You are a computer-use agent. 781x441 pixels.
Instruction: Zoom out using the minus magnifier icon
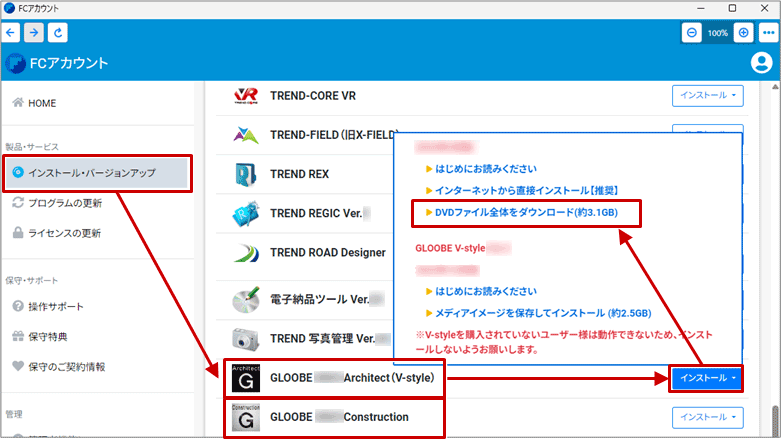click(691, 33)
